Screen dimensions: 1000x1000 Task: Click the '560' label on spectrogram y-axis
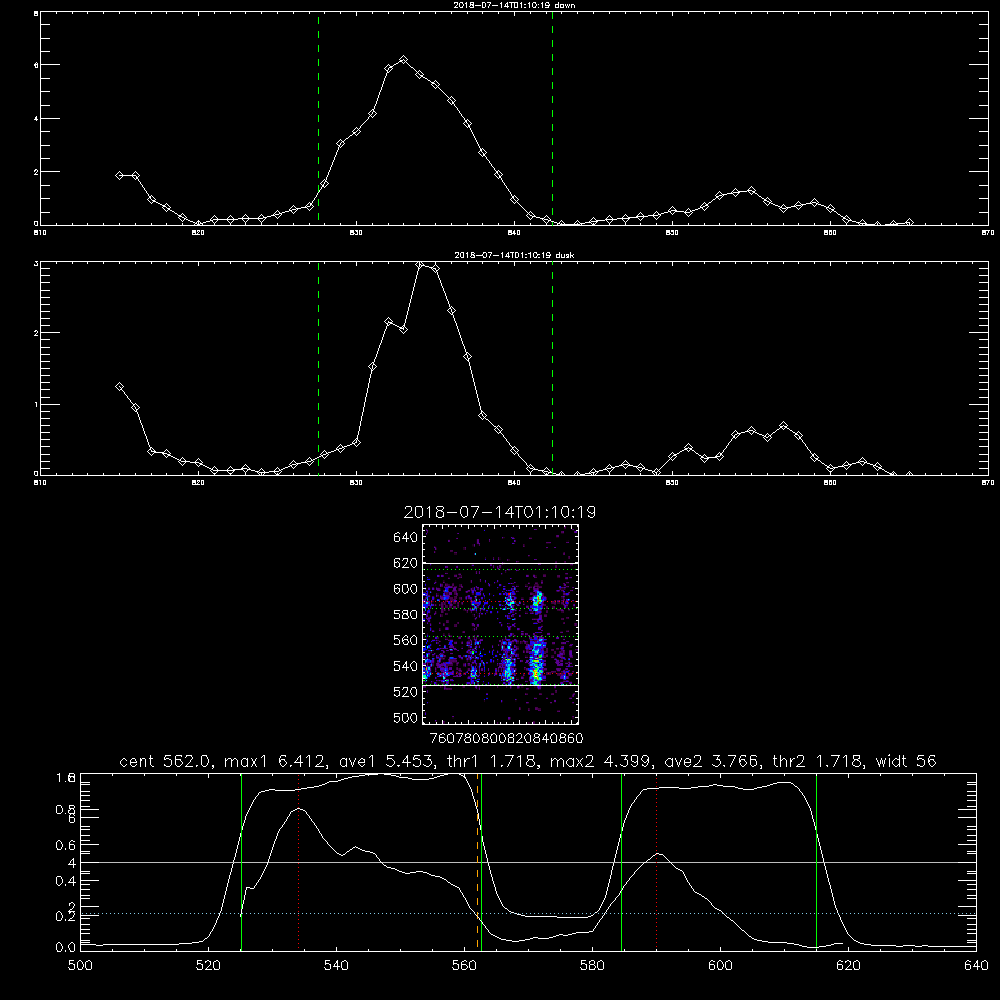tap(406, 640)
